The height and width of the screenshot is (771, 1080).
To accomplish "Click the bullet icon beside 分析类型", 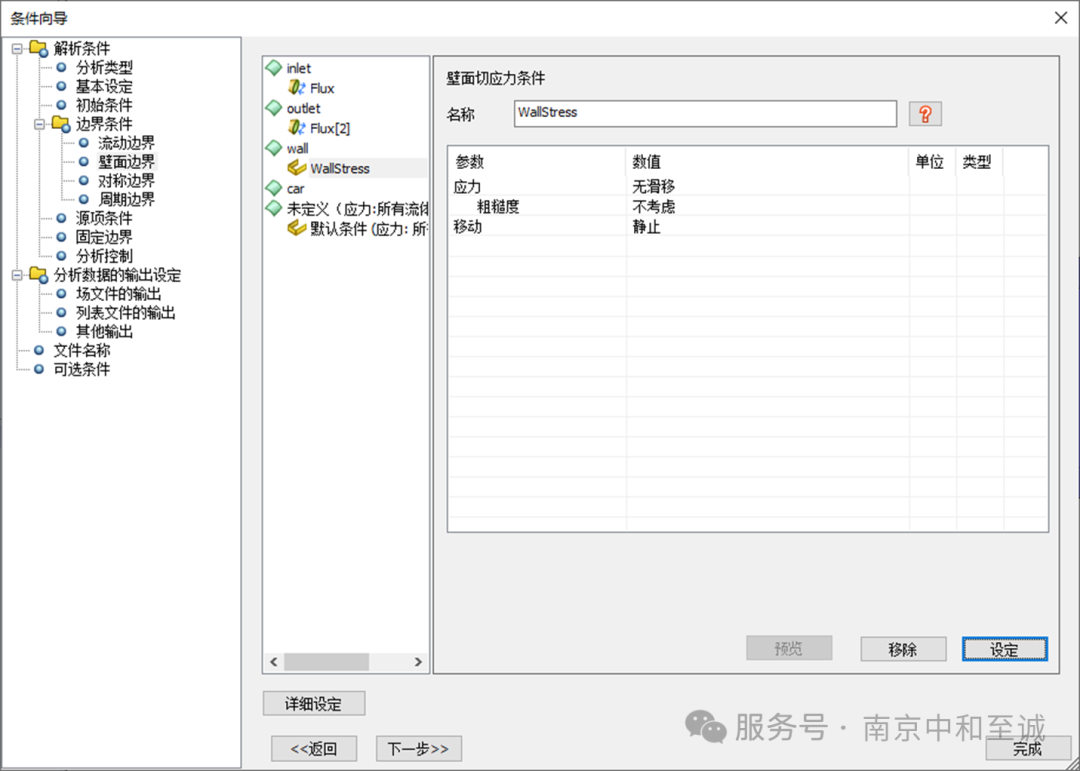I will [x=61, y=68].
